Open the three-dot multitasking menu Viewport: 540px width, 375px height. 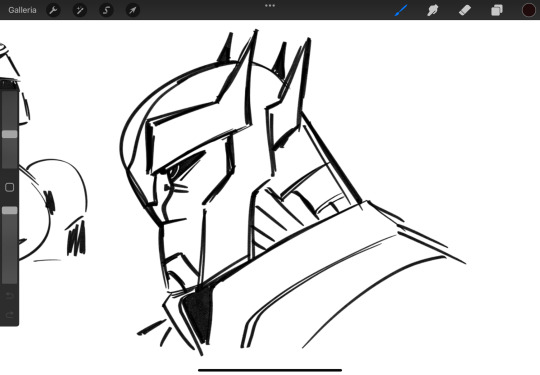270,6
